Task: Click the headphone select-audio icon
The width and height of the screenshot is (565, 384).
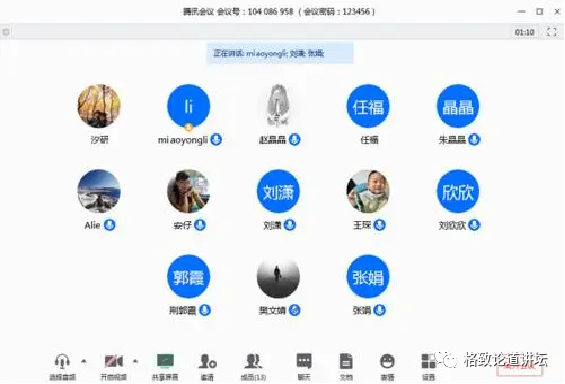Action: [62, 361]
